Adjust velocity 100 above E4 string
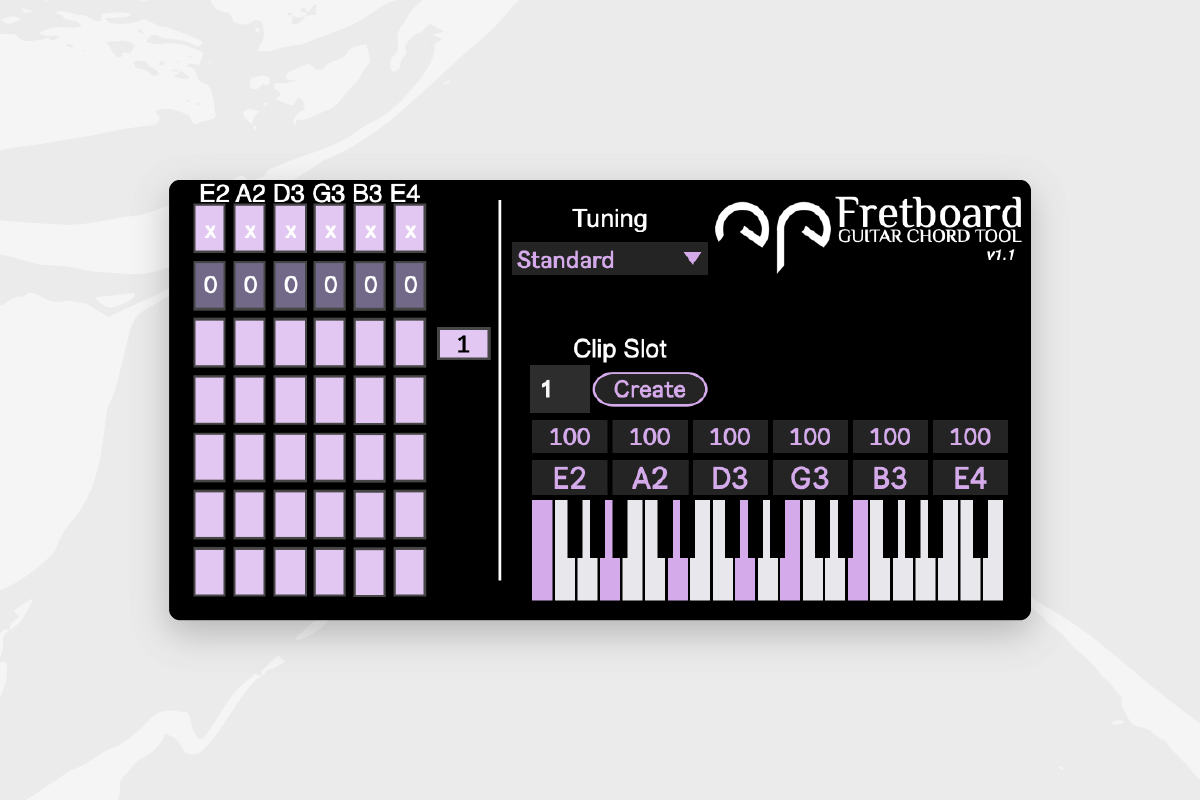1200x800 pixels. [x=970, y=437]
